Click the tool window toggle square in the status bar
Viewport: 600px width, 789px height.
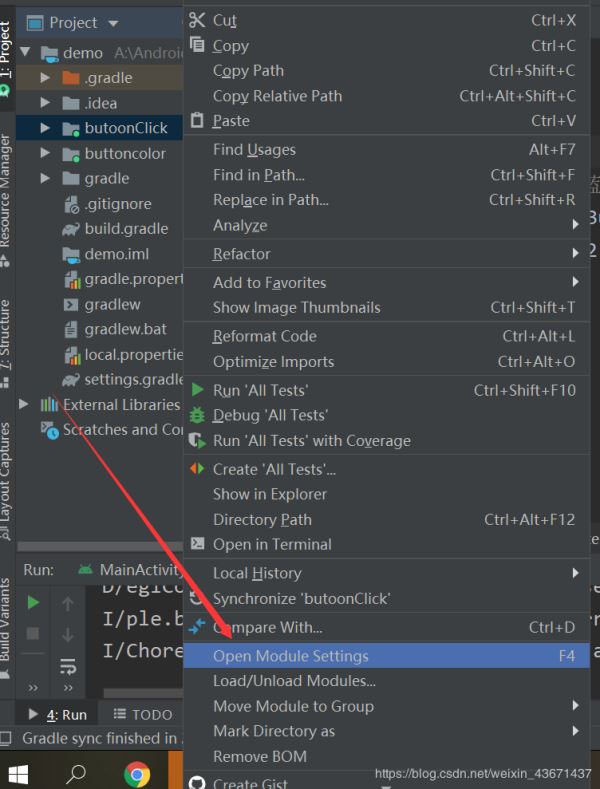pyautogui.click(x=7, y=739)
